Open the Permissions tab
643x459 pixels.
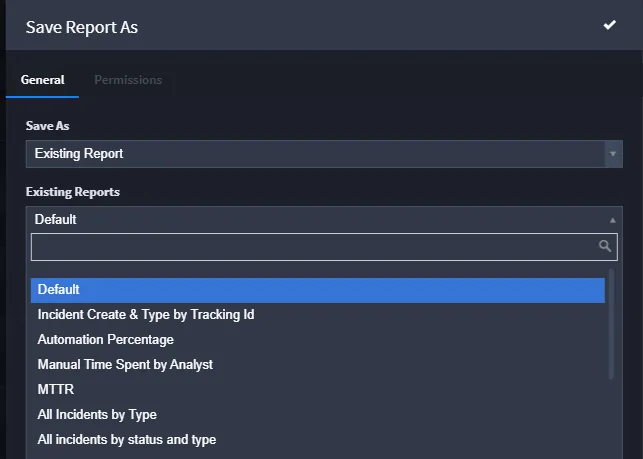(x=128, y=80)
